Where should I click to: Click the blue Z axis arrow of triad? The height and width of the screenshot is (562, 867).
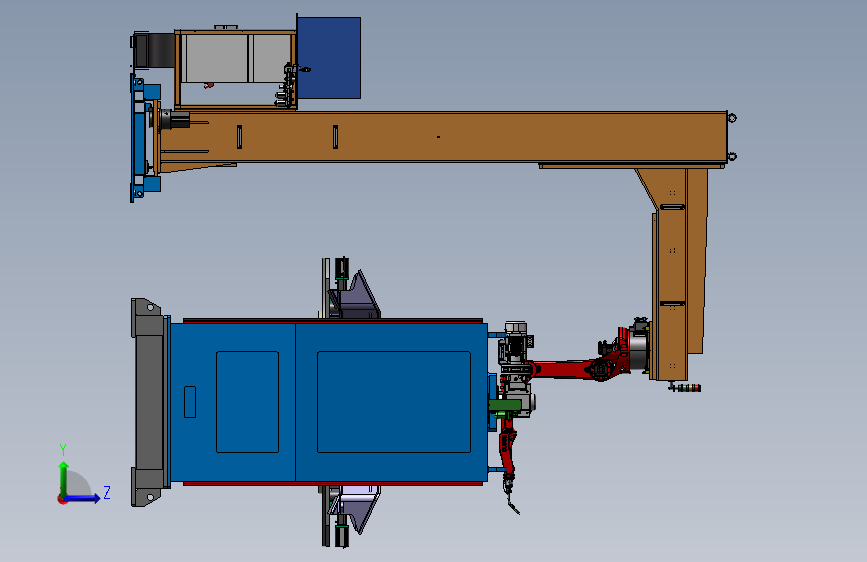pyautogui.click(x=83, y=498)
